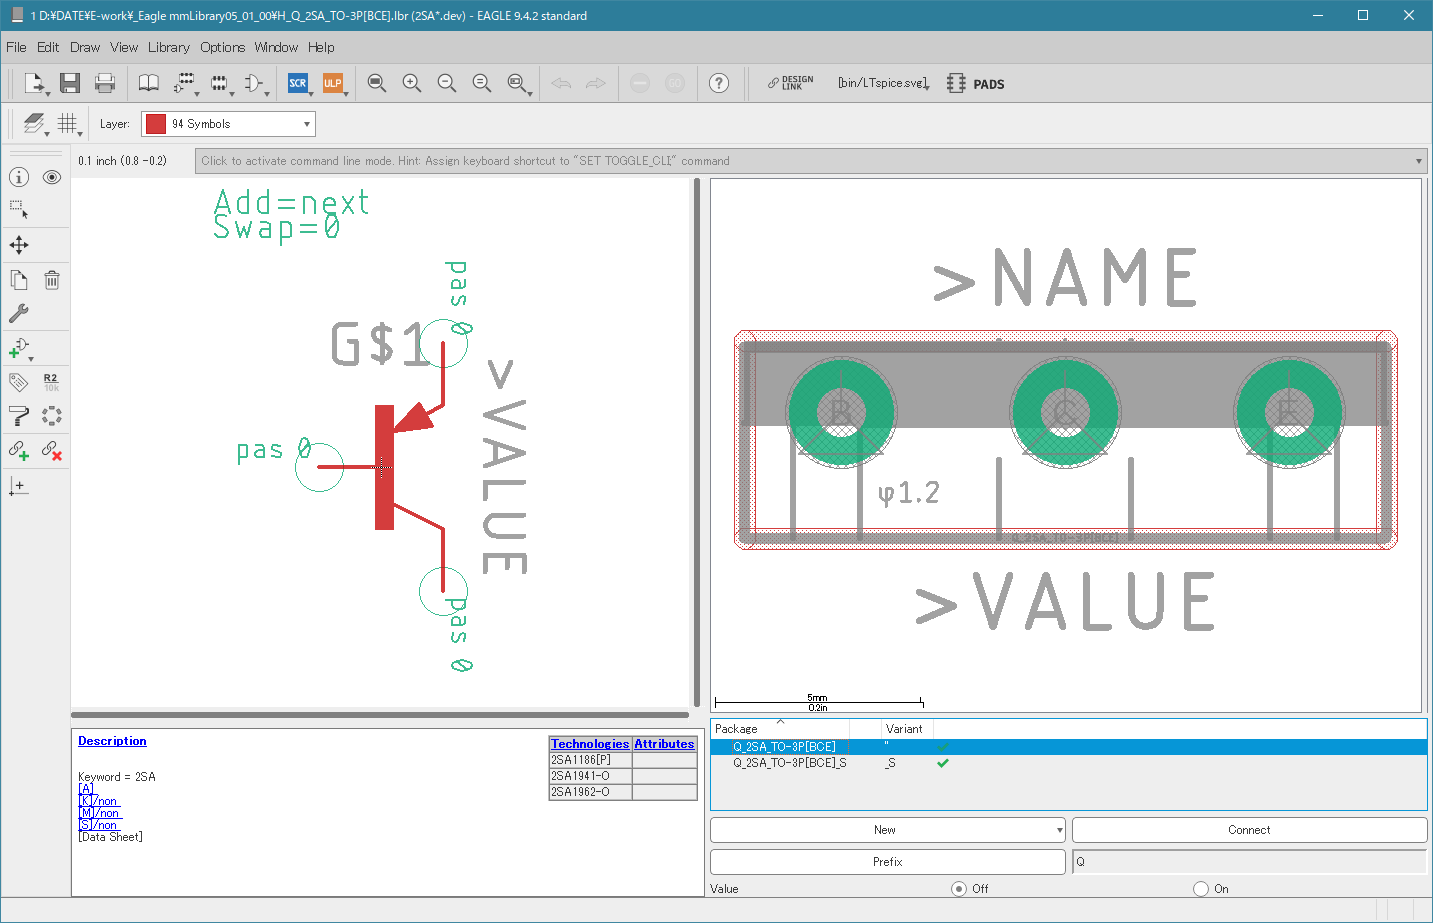Sort by the Package column header
The height and width of the screenshot is (923, 1433).
pyautogui.click(x=780, y=729)
